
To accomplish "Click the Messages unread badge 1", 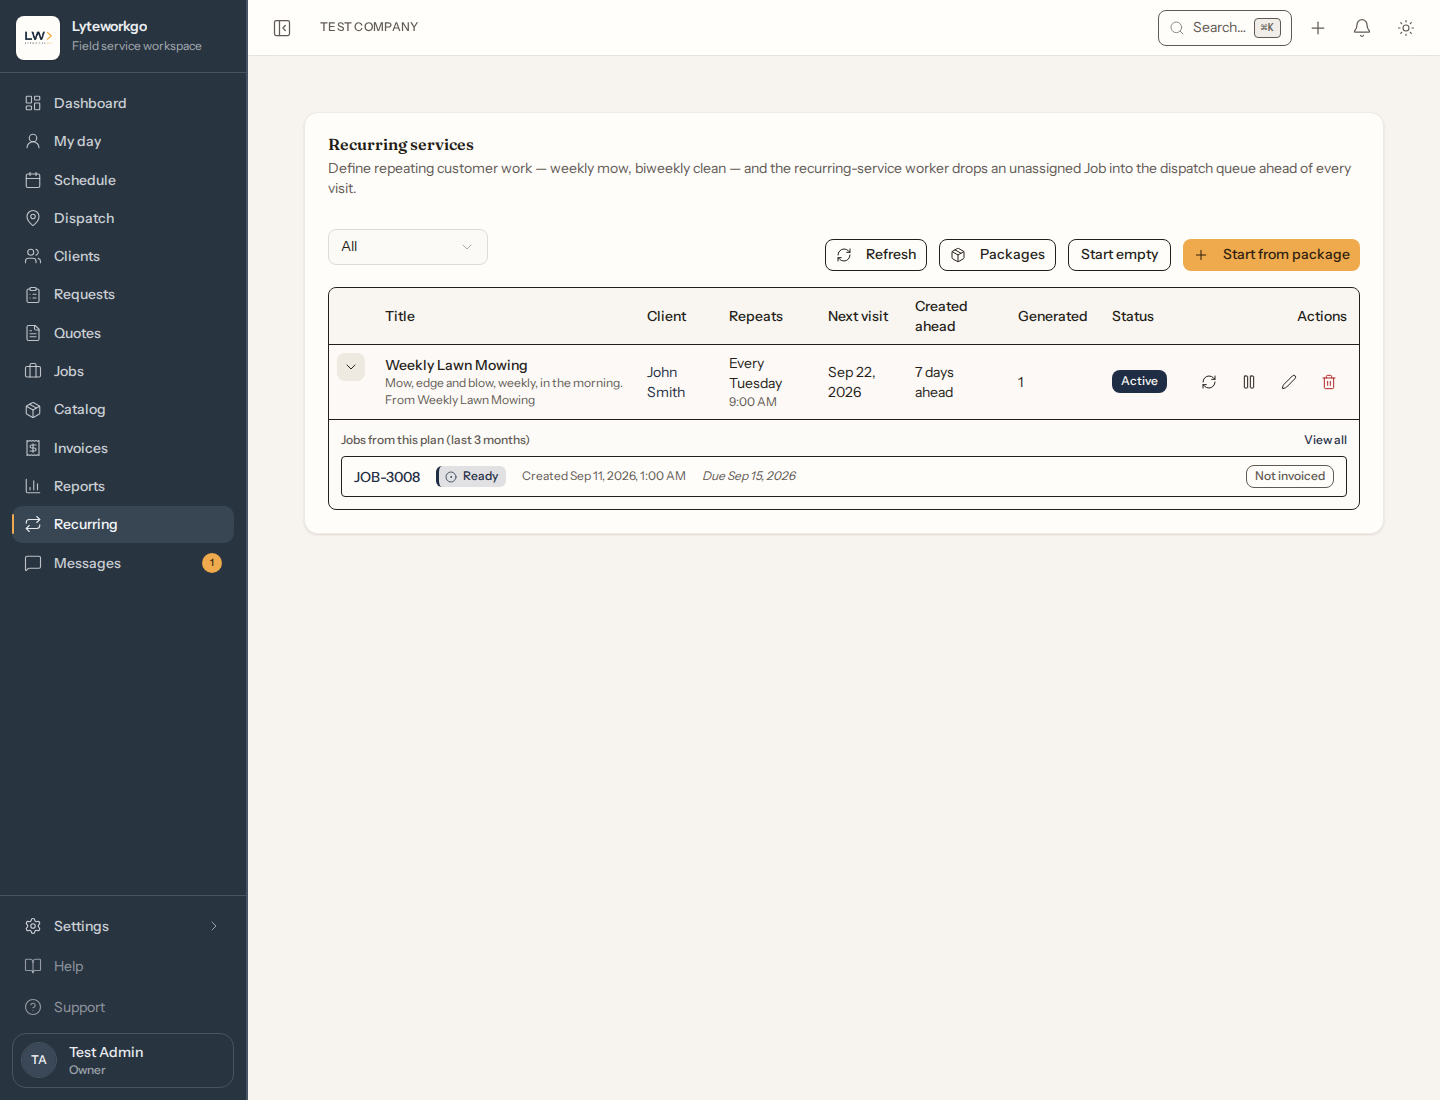I will (212, 563).
